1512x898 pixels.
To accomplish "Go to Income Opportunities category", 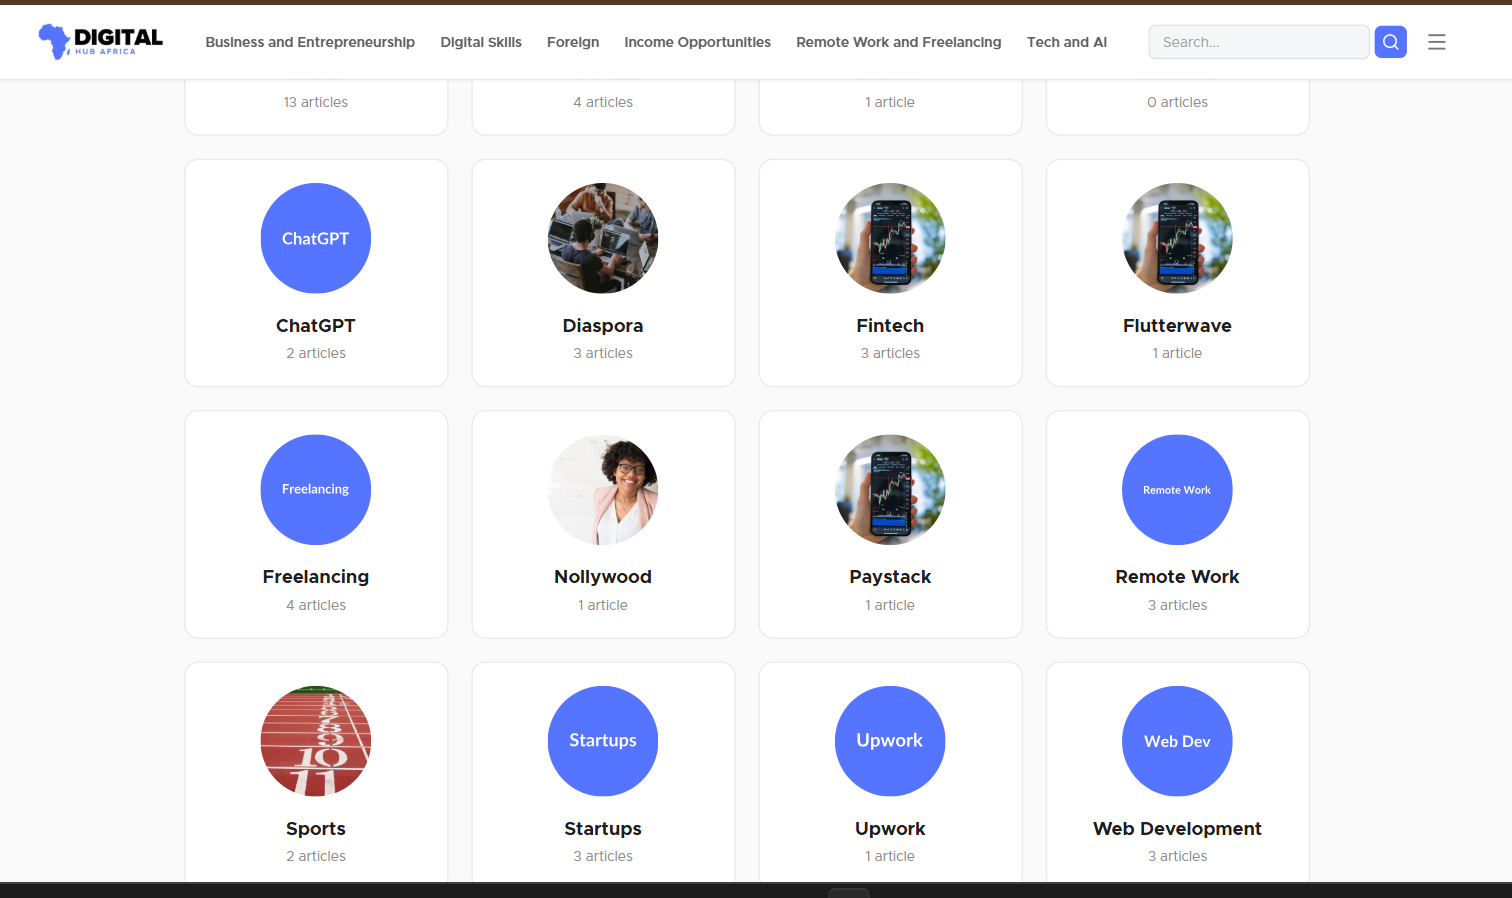I will pyautogui.click(x=697, y=42).
